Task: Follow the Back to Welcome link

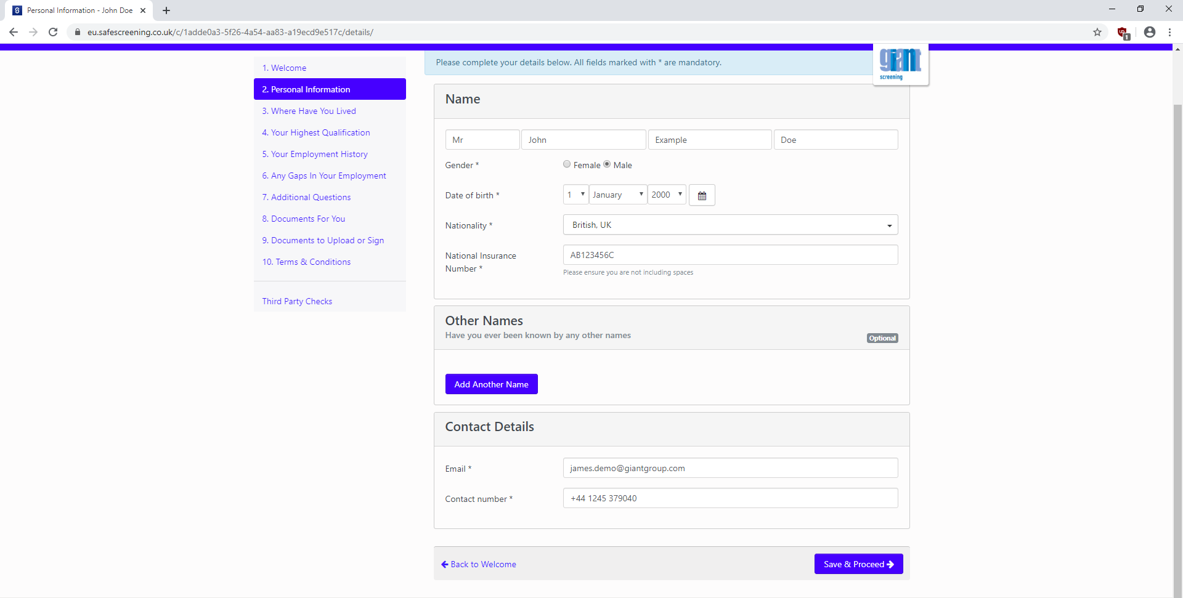Action: click(x=479, y=564)
